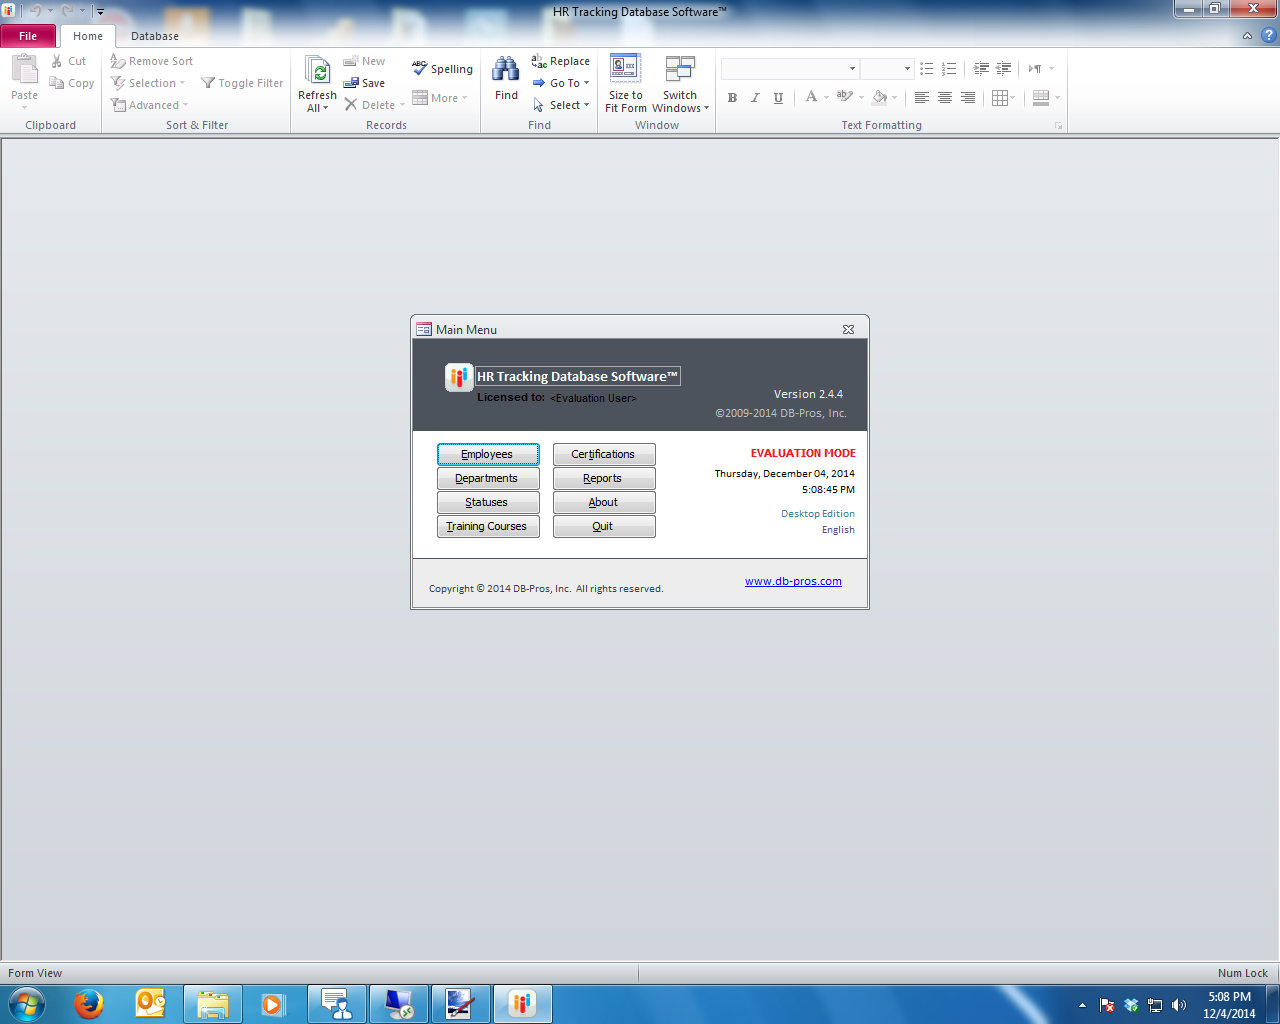1280x1024 pixels.
Task: Click the alternate row color icon
Action: pyautogui.click(x=1041, y=98)
